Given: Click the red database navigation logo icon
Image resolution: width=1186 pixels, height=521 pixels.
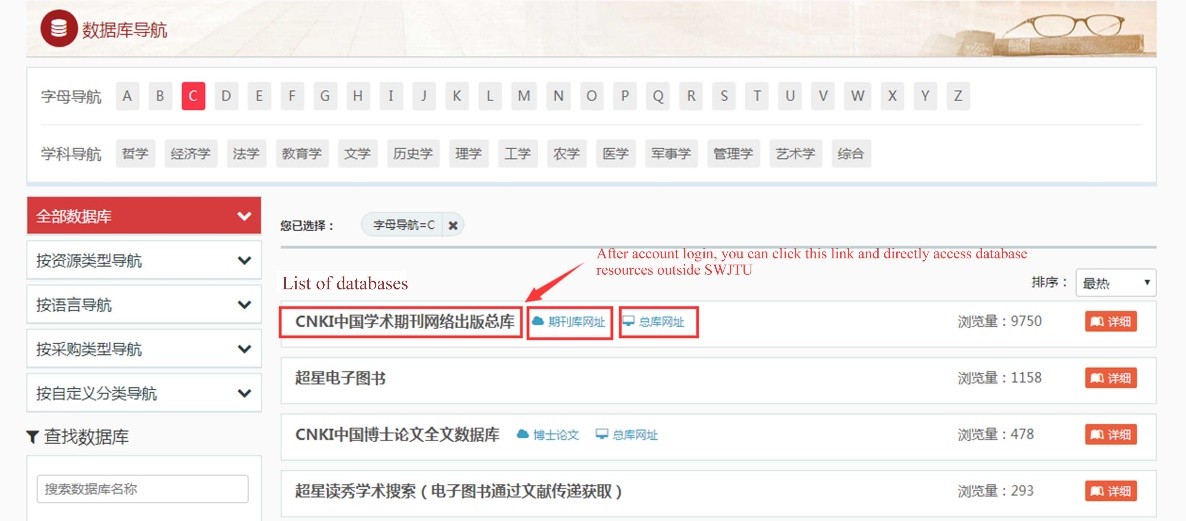Looking at the screenshot, I should (59, 29).
